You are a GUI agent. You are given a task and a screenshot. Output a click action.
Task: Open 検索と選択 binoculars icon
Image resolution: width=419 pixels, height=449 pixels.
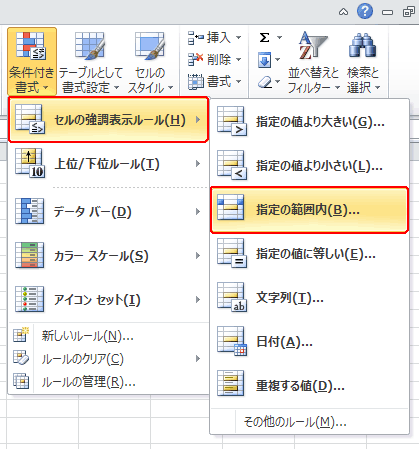(363, 62)
